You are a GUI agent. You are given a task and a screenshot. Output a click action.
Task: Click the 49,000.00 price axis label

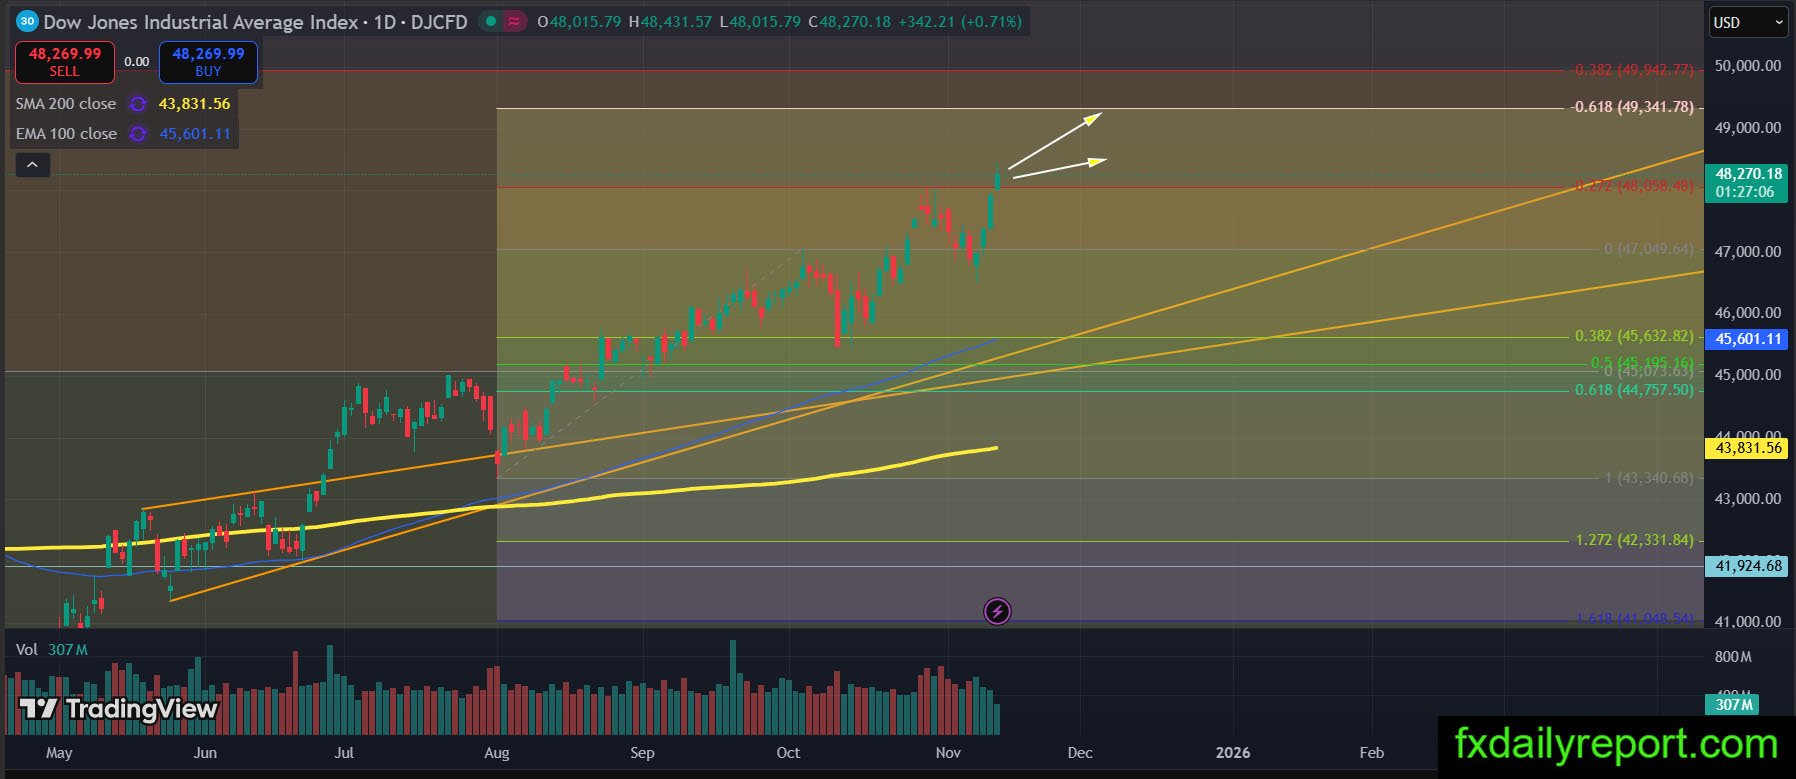pyautogui.click(x=1748, y=128)
